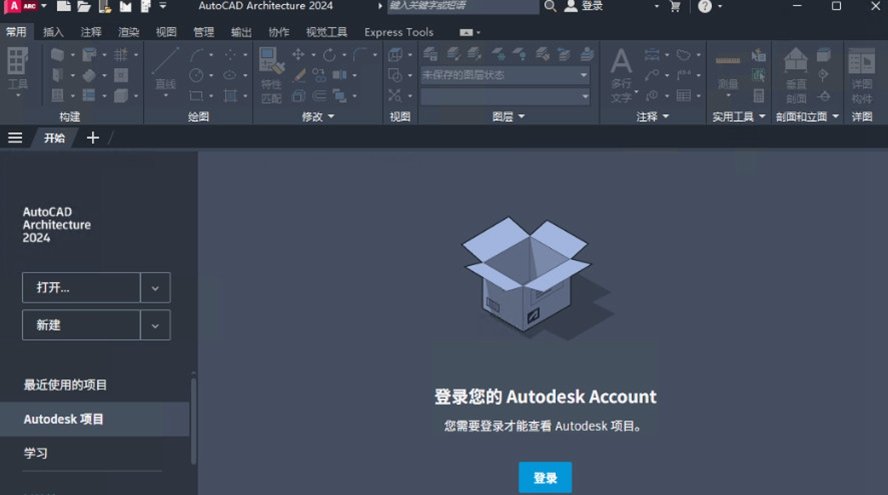Expand the 新建 button dropdown arrow
Viewport: 888px width, 495px height.
coord(155,325)
